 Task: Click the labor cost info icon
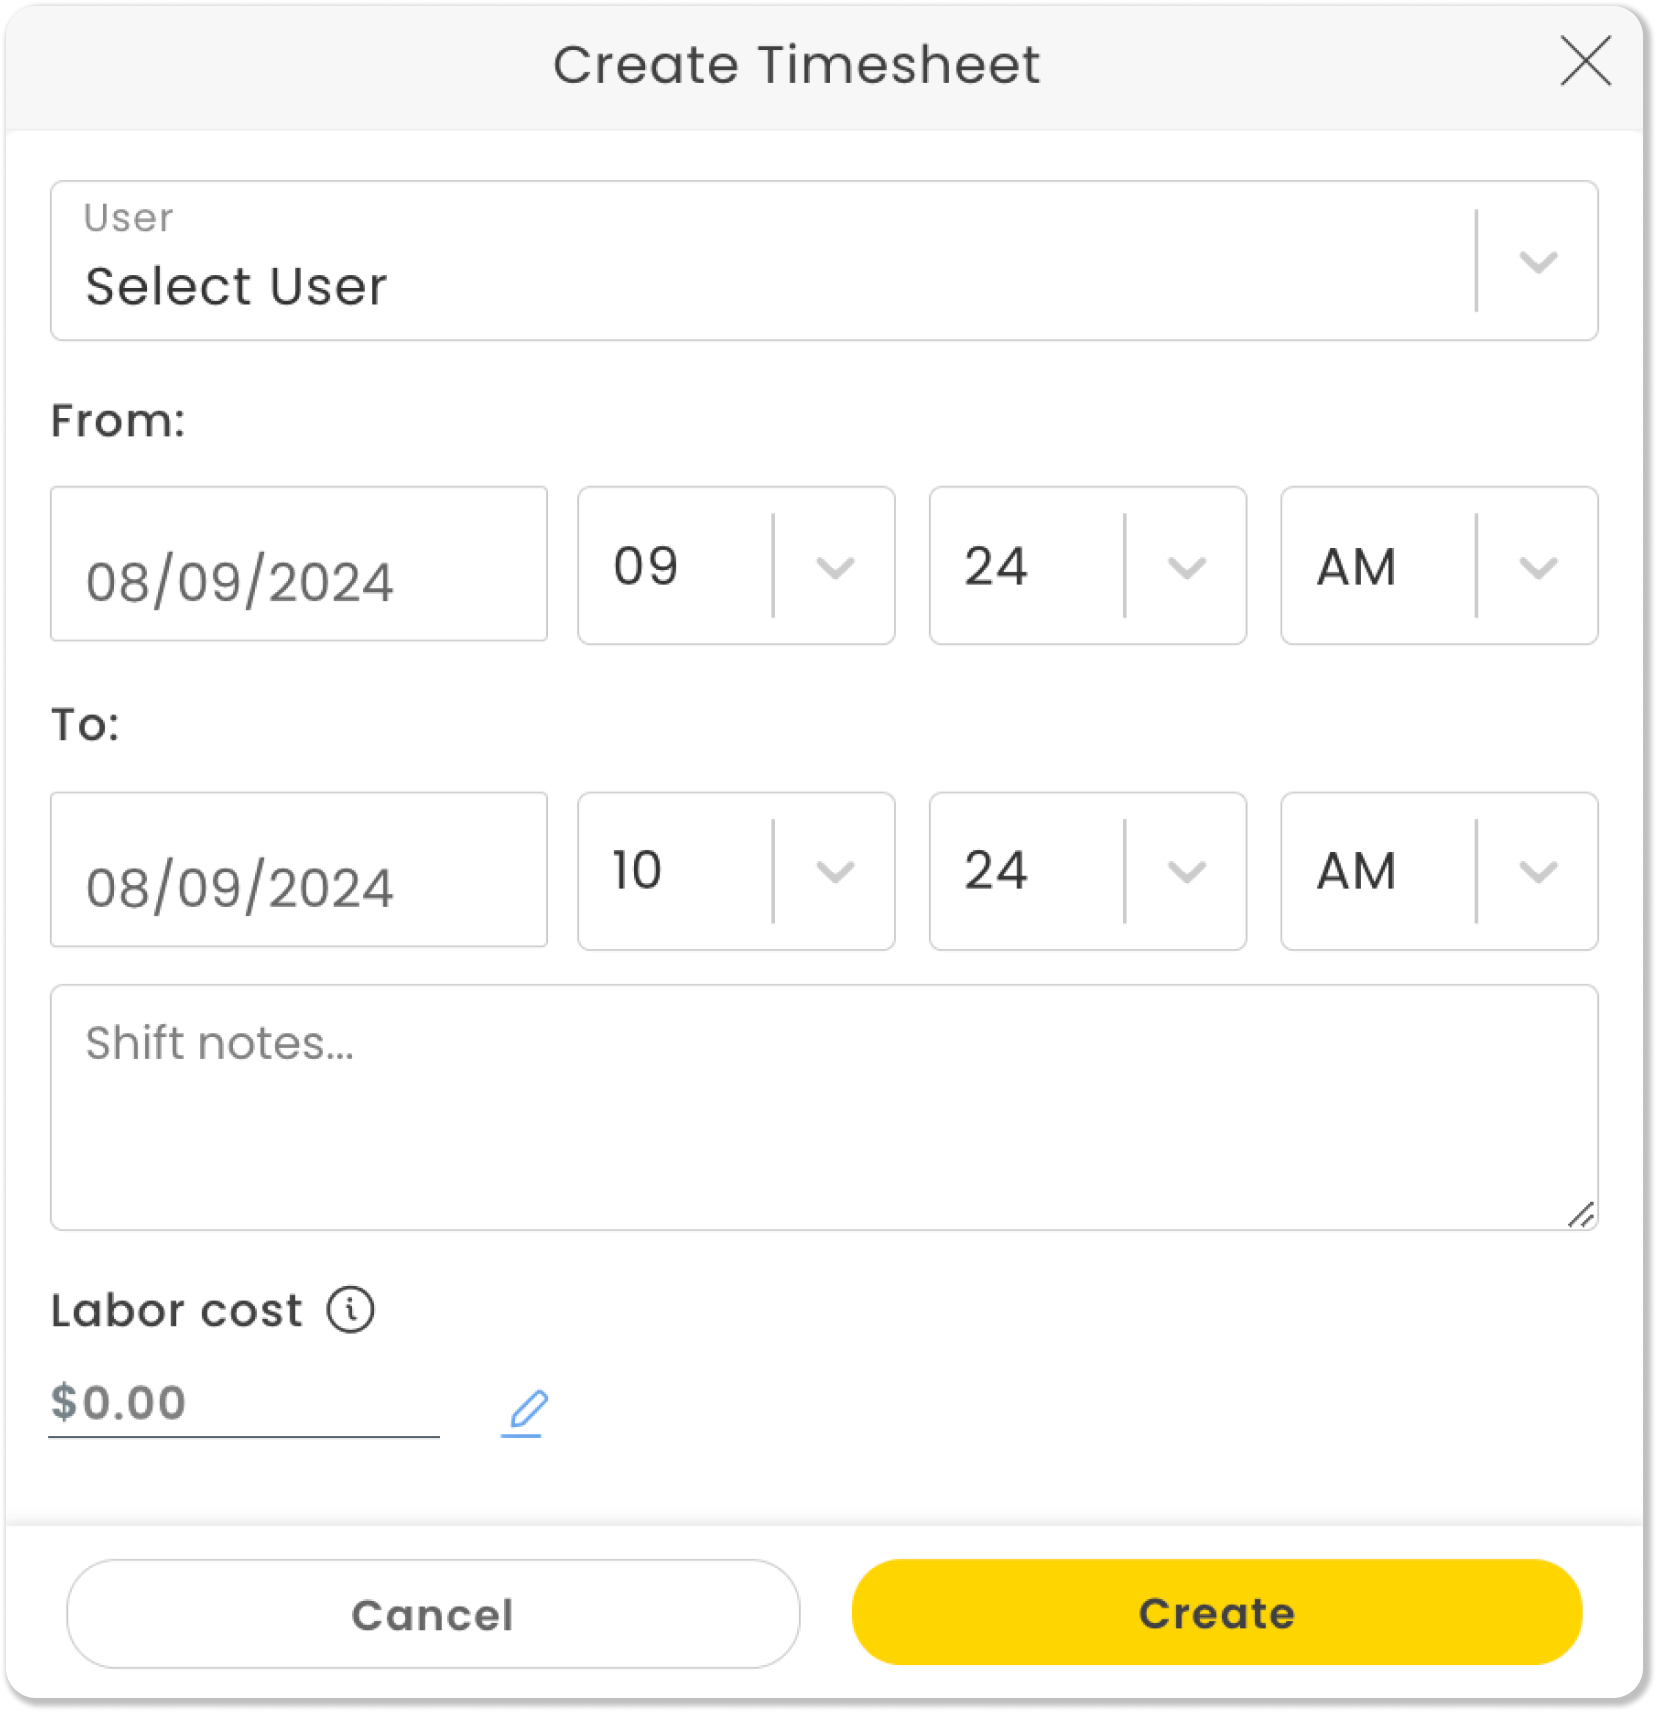(x=351, y=1310)
